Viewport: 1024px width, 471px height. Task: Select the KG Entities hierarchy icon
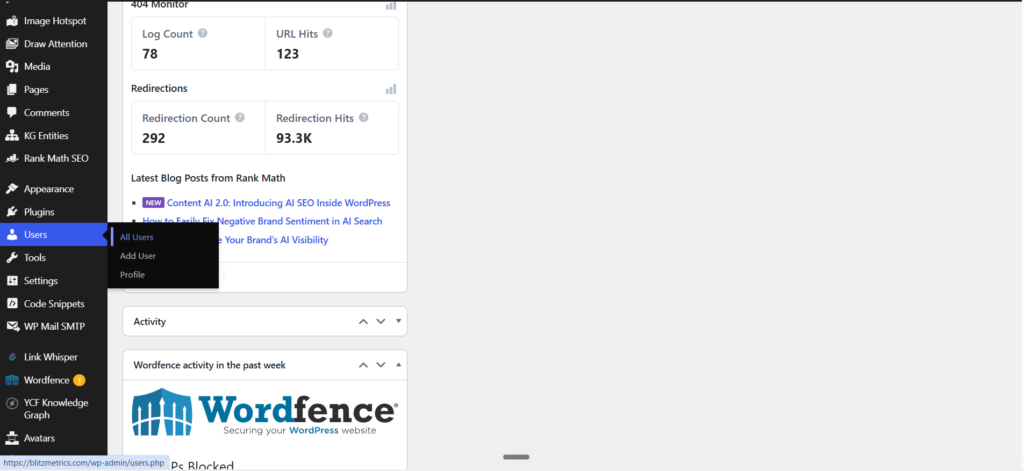pos(12,136)
